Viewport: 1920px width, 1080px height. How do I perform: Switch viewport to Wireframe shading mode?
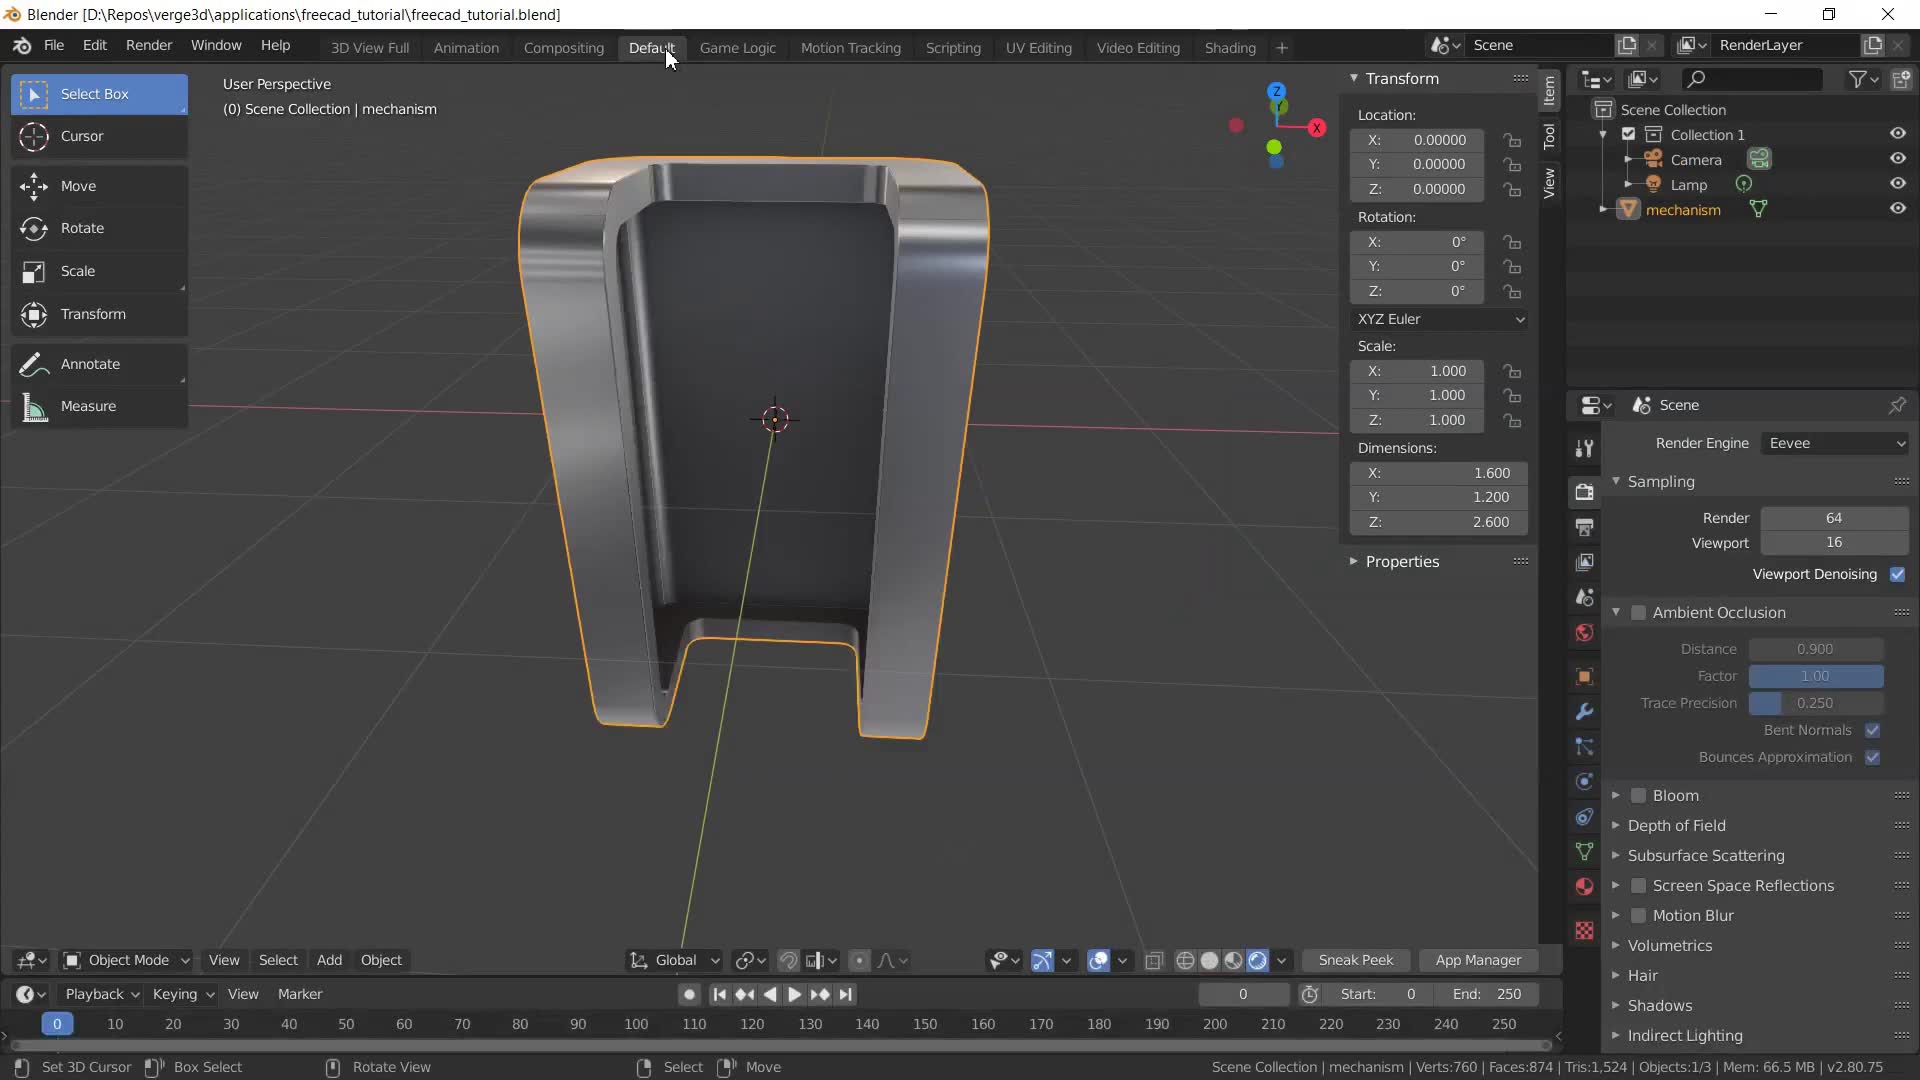(x=1186, y=960)
